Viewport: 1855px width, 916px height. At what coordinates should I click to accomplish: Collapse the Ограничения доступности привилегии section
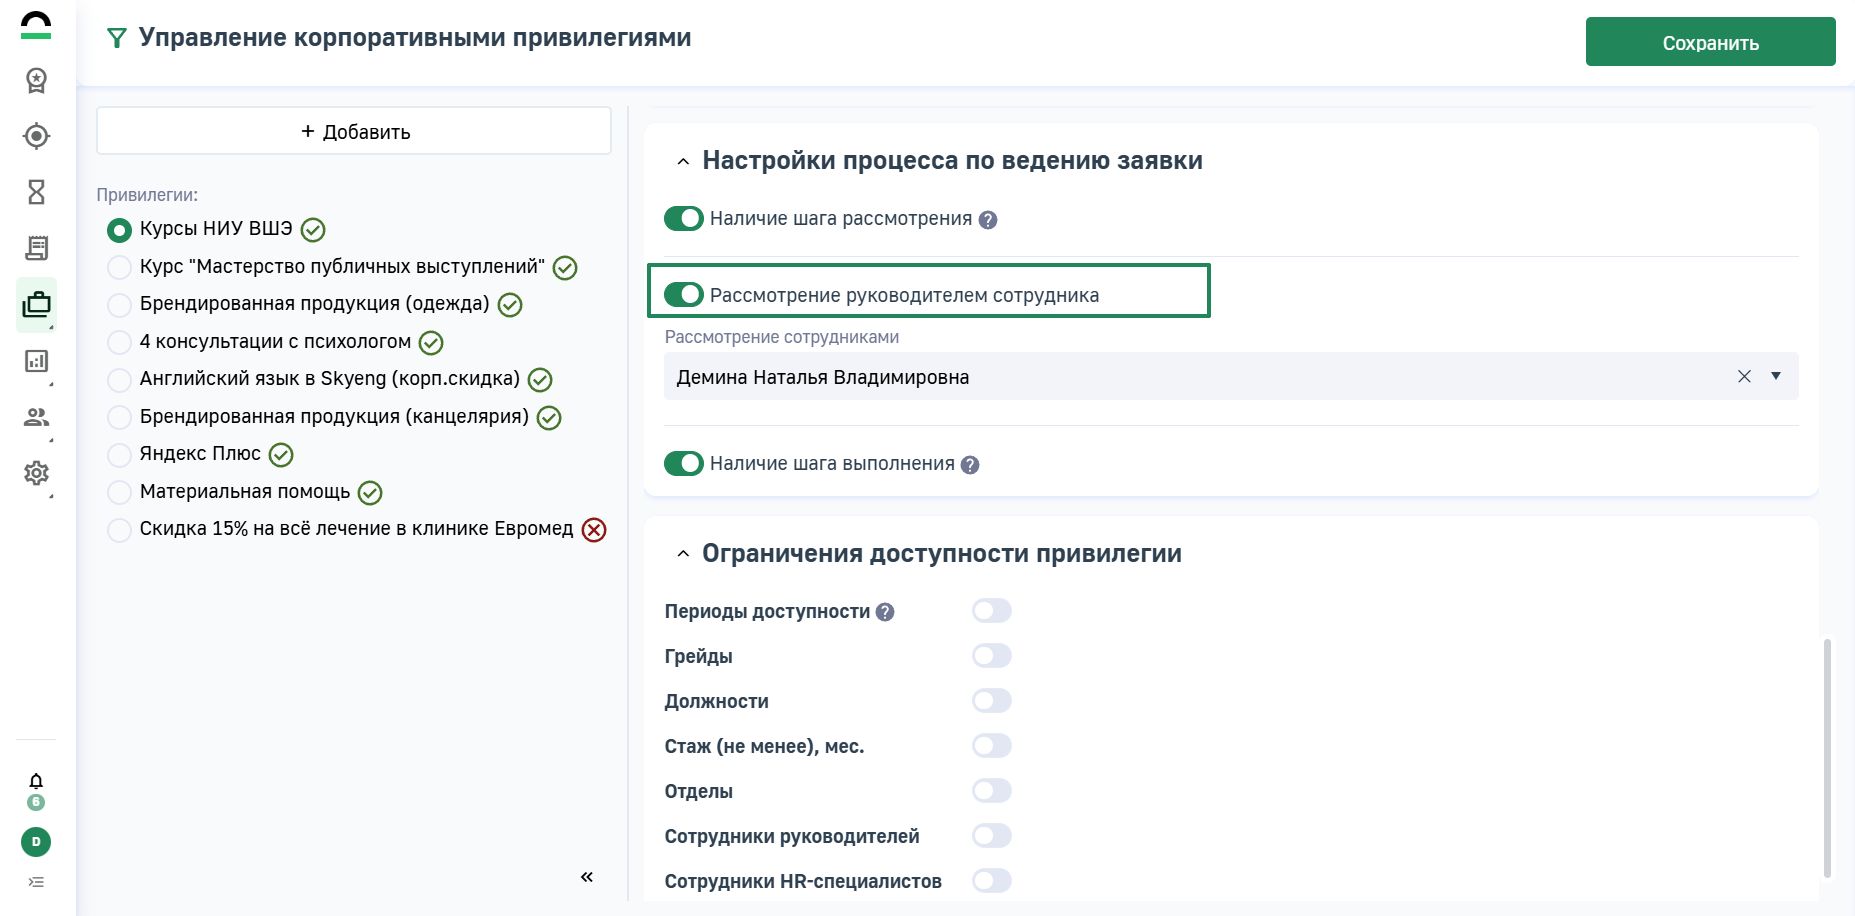(683, 554)
